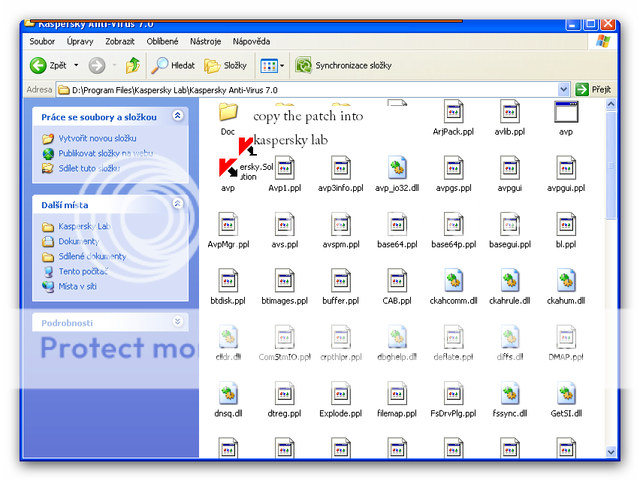Select the avpgui file icon
Viewport: 640px width, 481px height.
tap(510, 168)
